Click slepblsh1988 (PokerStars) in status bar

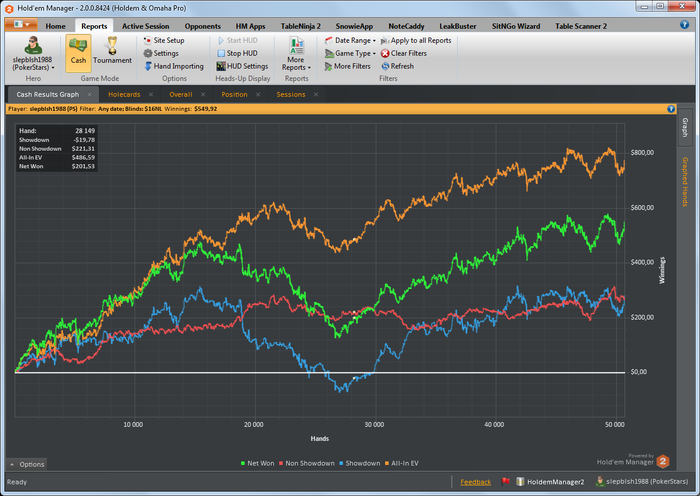pos(642,482)
